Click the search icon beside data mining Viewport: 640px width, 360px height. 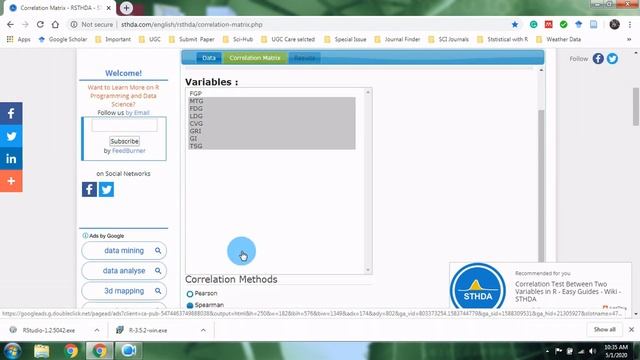pyautogui.click(x=158, y=251)
